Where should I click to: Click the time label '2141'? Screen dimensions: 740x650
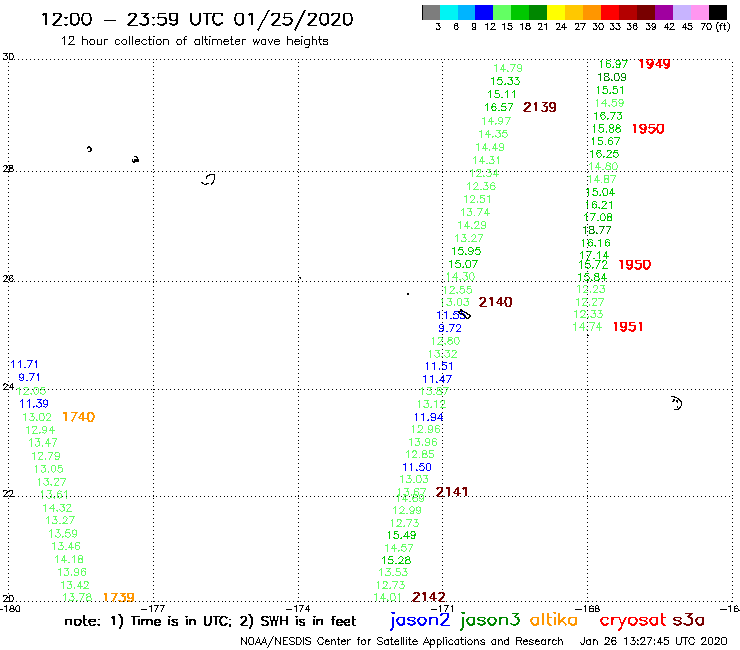coord(452,492)
